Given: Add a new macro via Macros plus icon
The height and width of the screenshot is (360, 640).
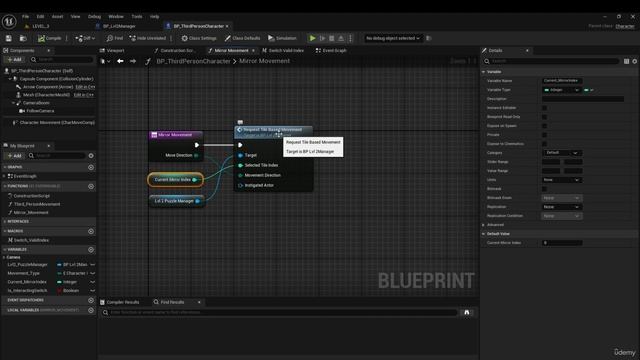Looking at the screenshot, I should pyautogui.click(x=91, y=231).
